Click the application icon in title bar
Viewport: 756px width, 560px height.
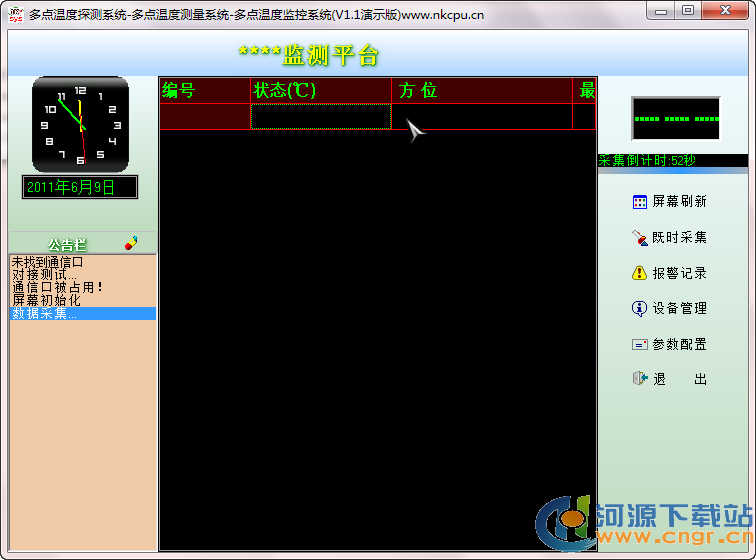(x=16, y=14)
